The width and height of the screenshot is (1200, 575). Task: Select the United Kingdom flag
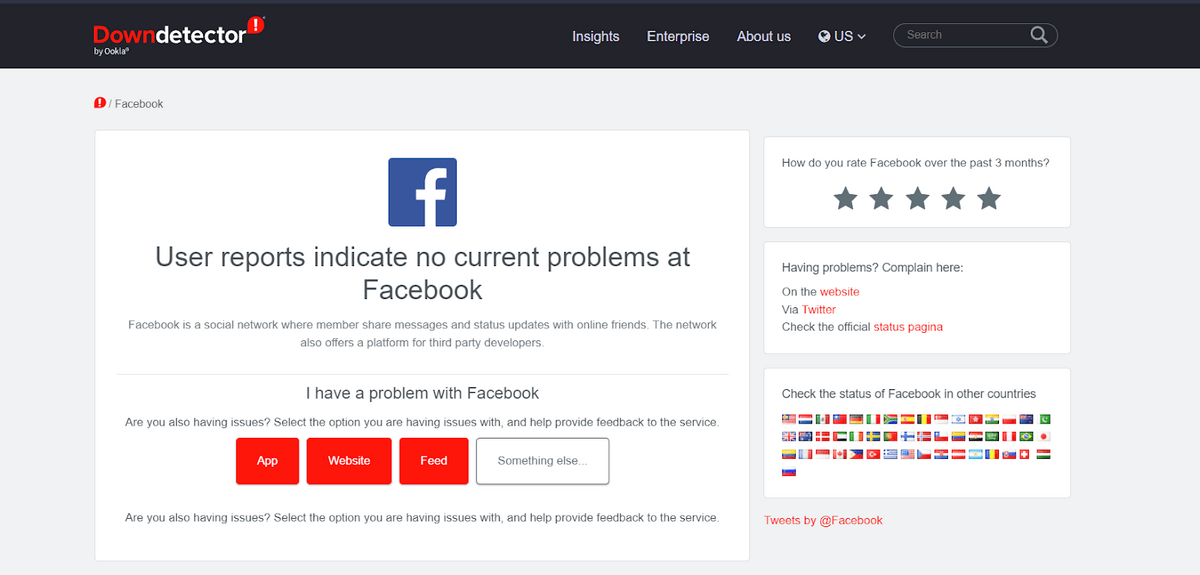788,437
